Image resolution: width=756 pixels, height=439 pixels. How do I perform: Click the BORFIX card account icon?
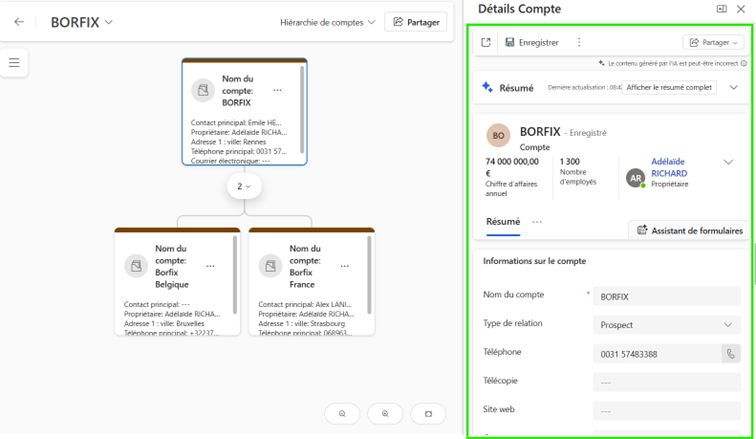point(203,90)
